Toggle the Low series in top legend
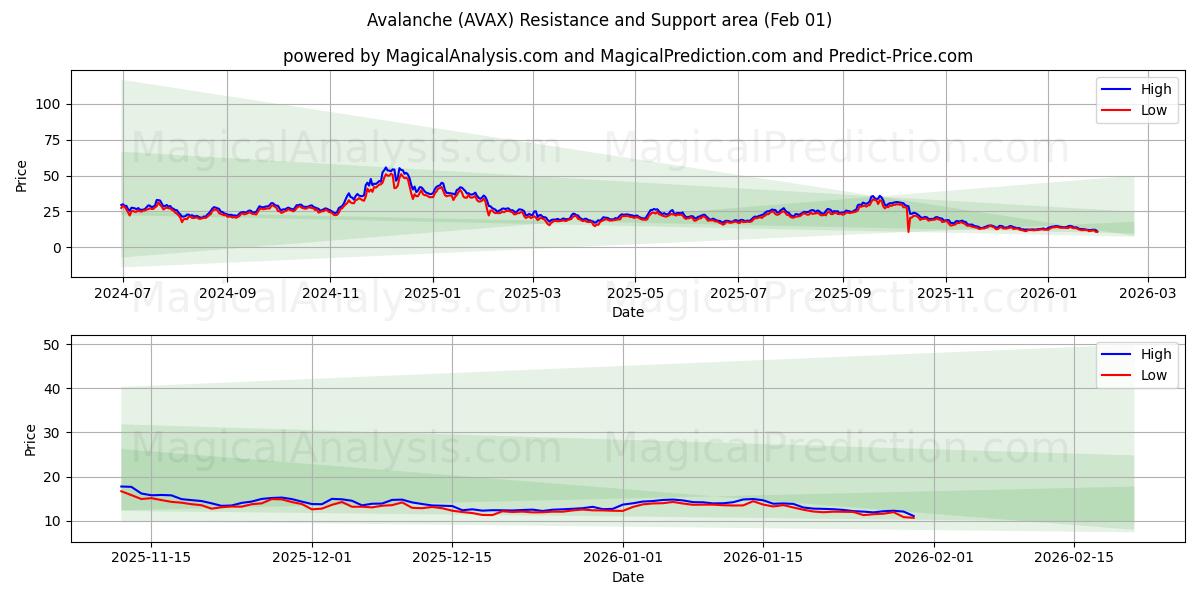This screenshot has width=1200, height=600. pyautogui.click(x=1150, y=110)
